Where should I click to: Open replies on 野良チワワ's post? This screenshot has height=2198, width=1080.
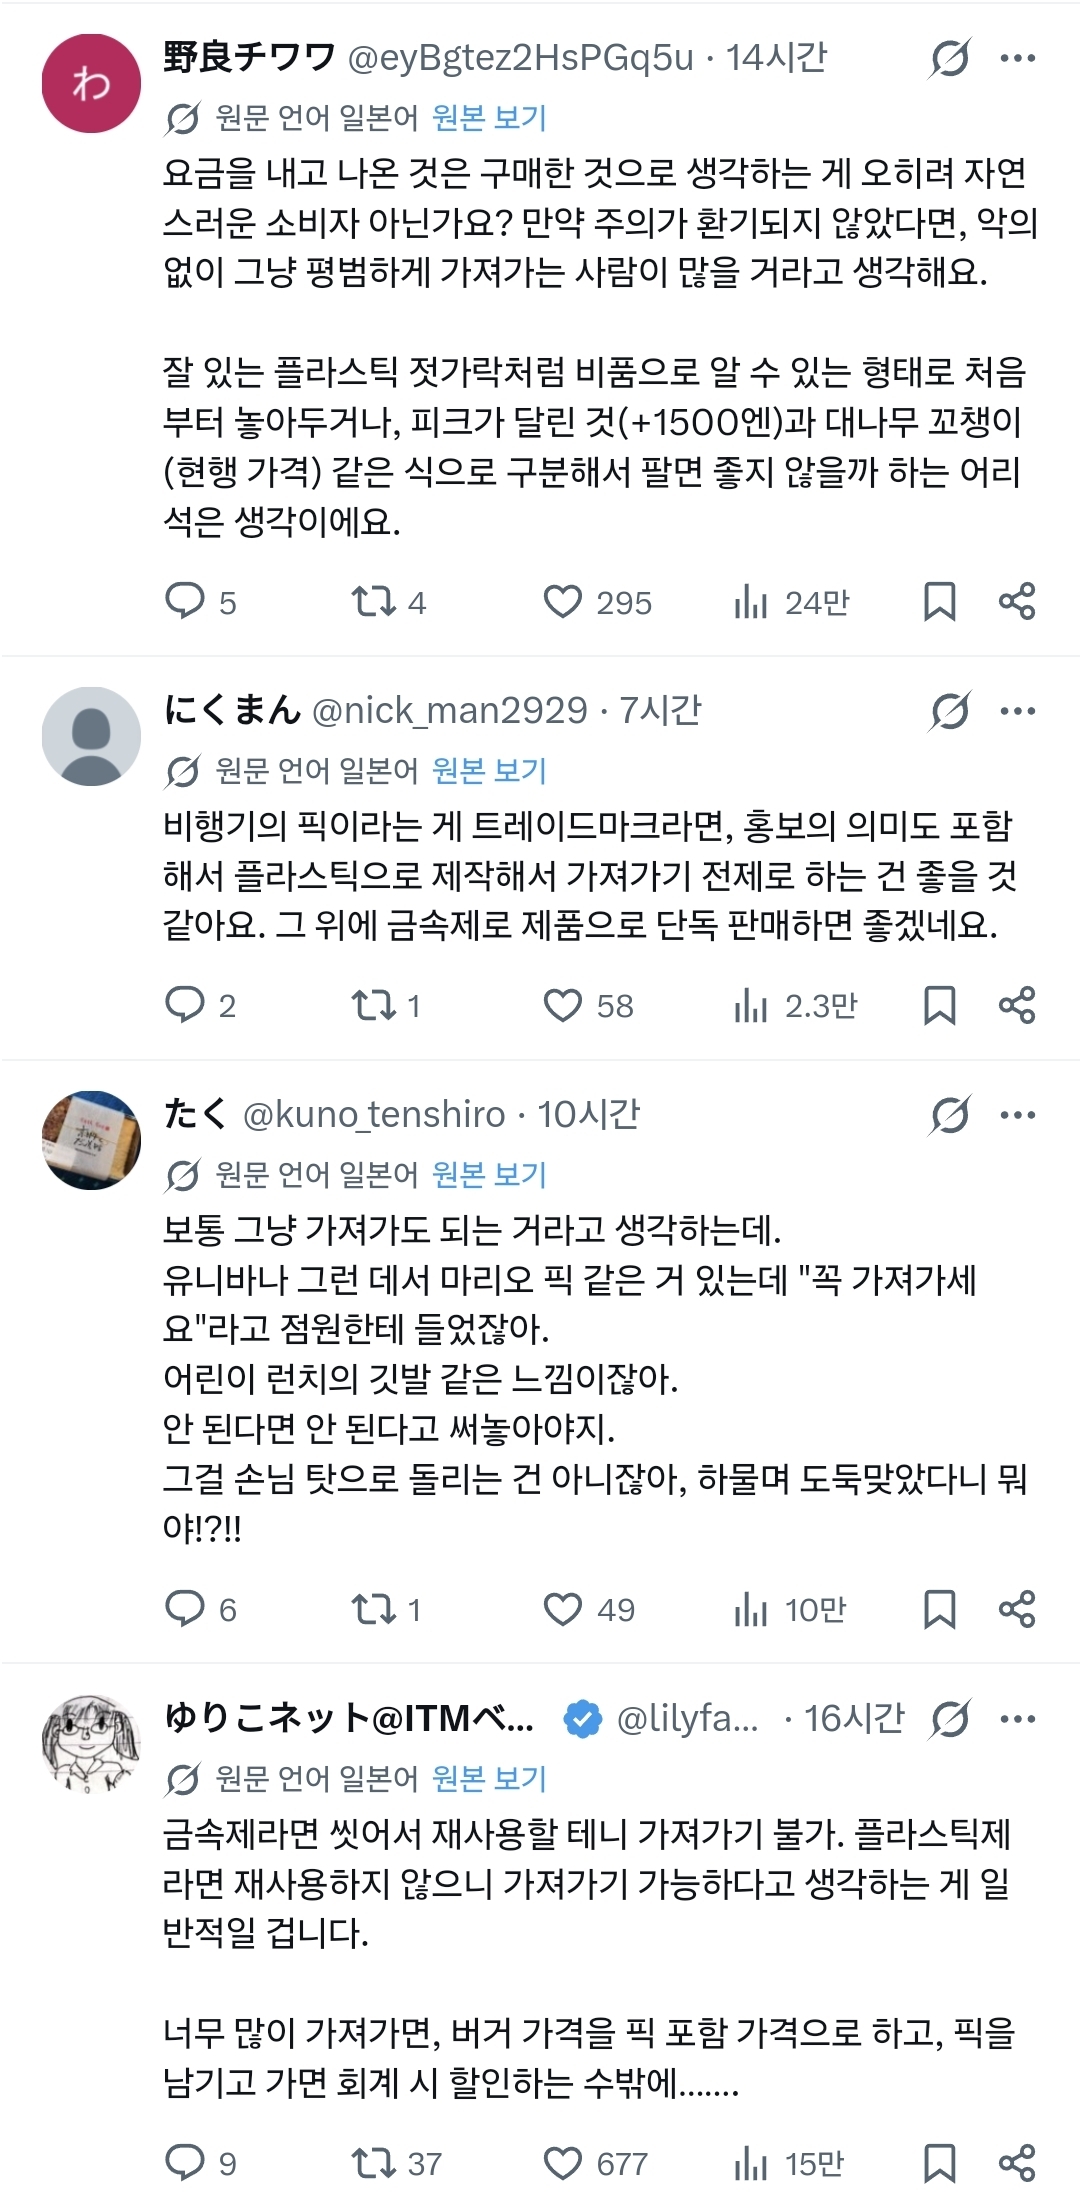coord(185,602)
